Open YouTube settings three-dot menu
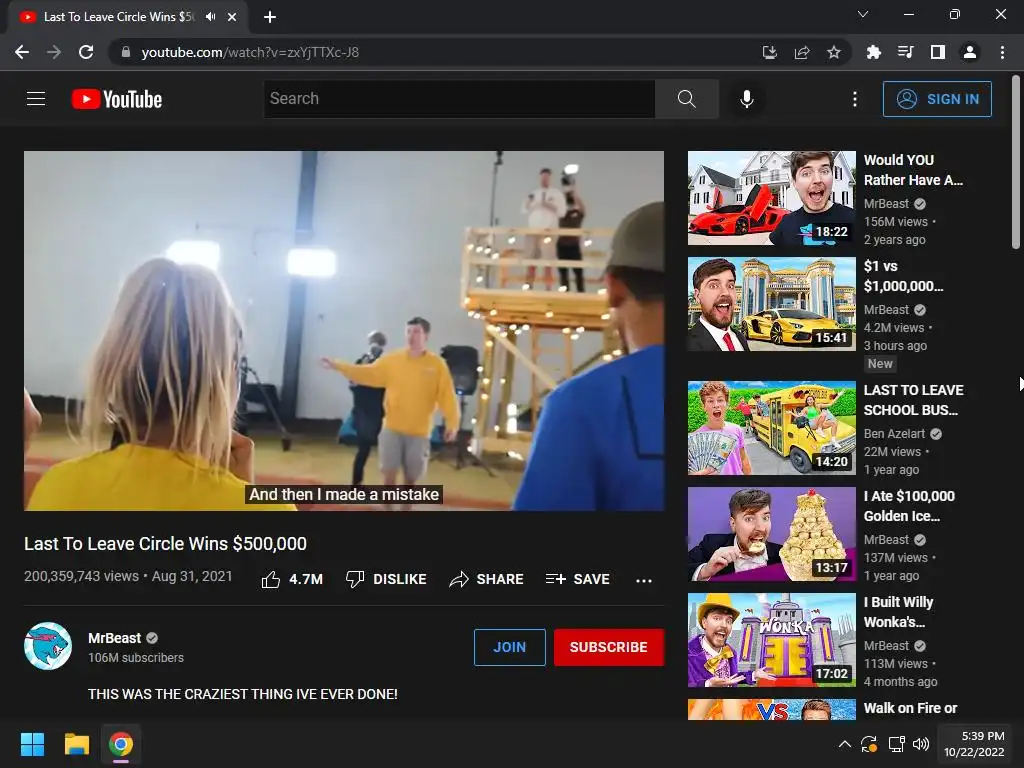 (x=855, y=99)
